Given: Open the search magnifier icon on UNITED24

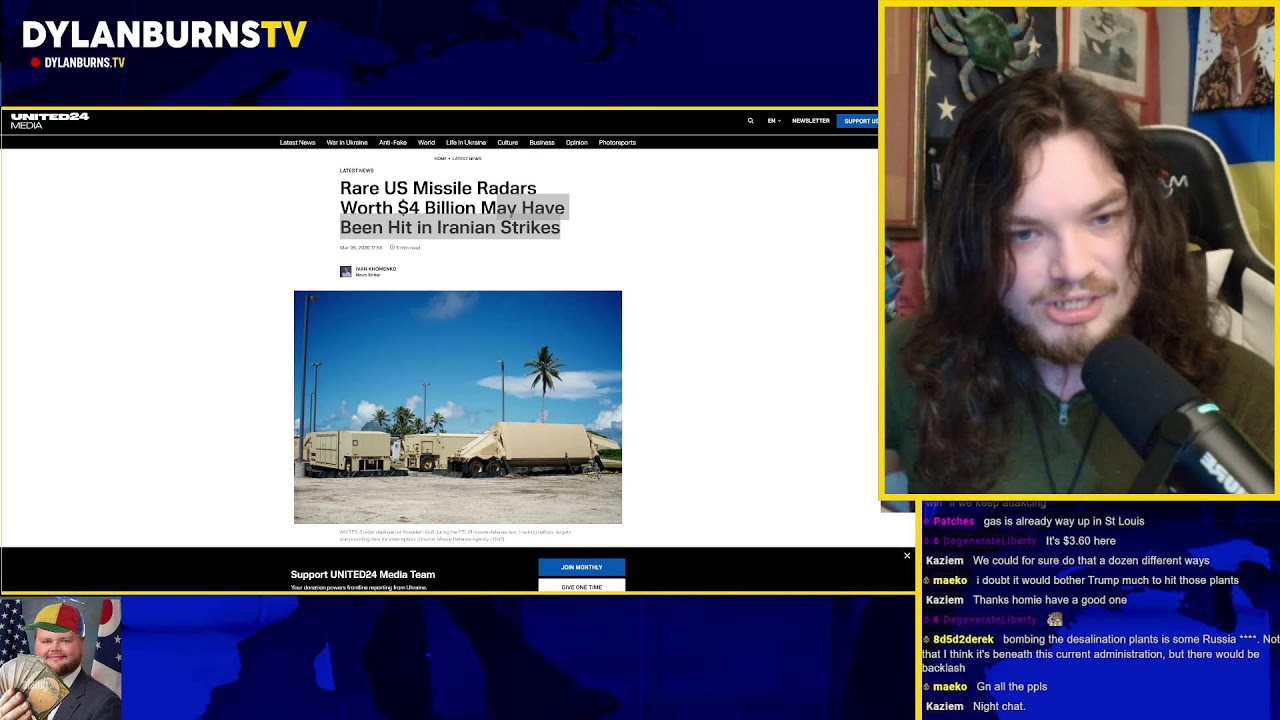Looking at the screenshot, I should tap(750, 121).
